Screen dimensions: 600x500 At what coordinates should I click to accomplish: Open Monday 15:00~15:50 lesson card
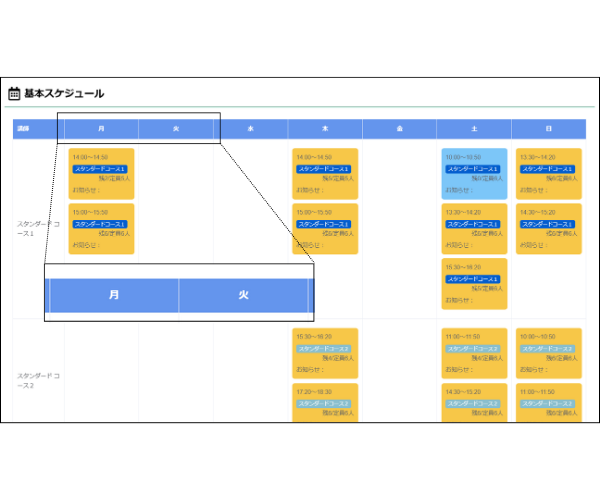click(x=101, y=228)
